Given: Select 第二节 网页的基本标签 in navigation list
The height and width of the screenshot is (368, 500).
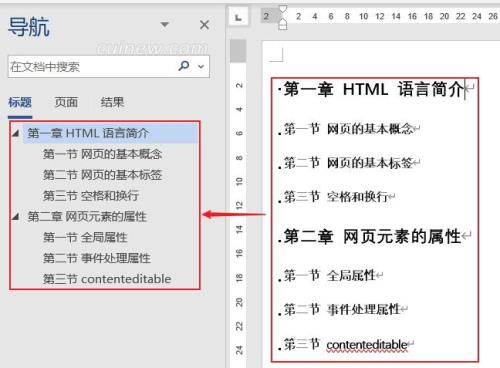Looking at the screenshot, I should pyautogui.click(x=102, y=175).
